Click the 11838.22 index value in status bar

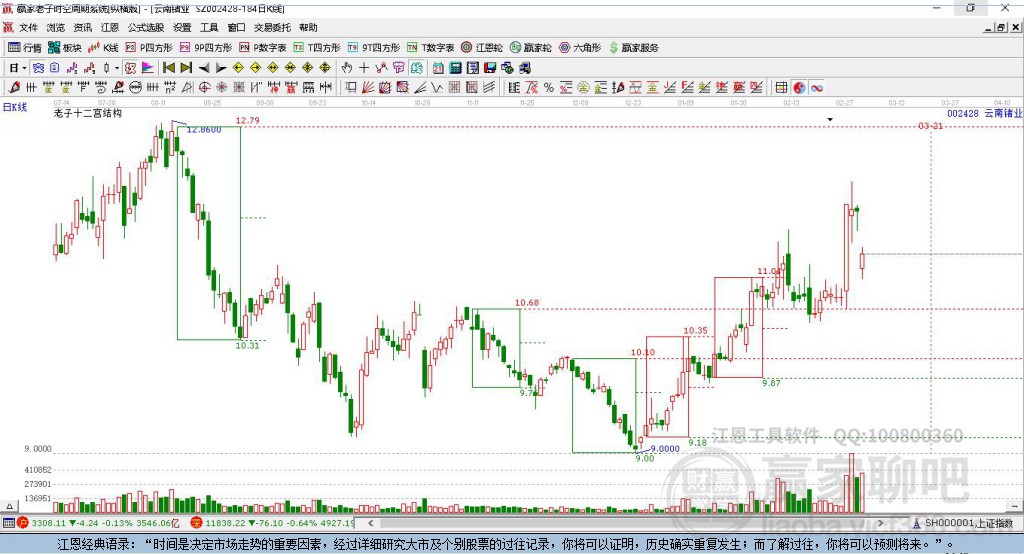tap(223, 523)
